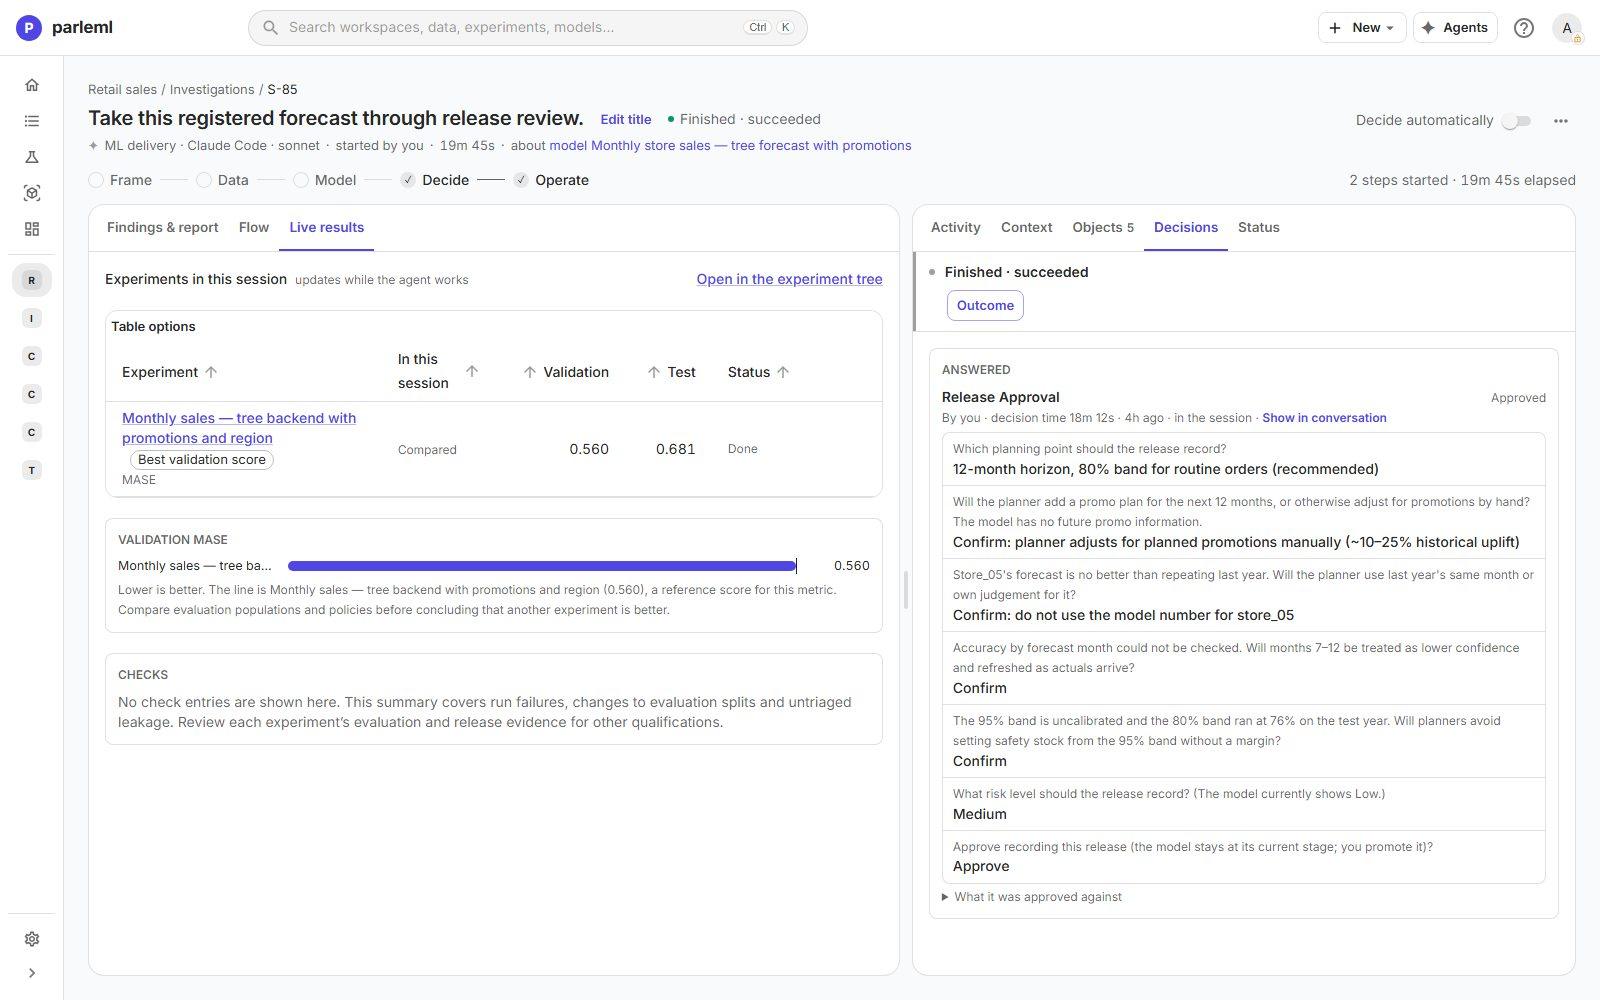The image size is (1600, 1000).
Task: Open the user avatar A menu
Action: point(1567,28)
